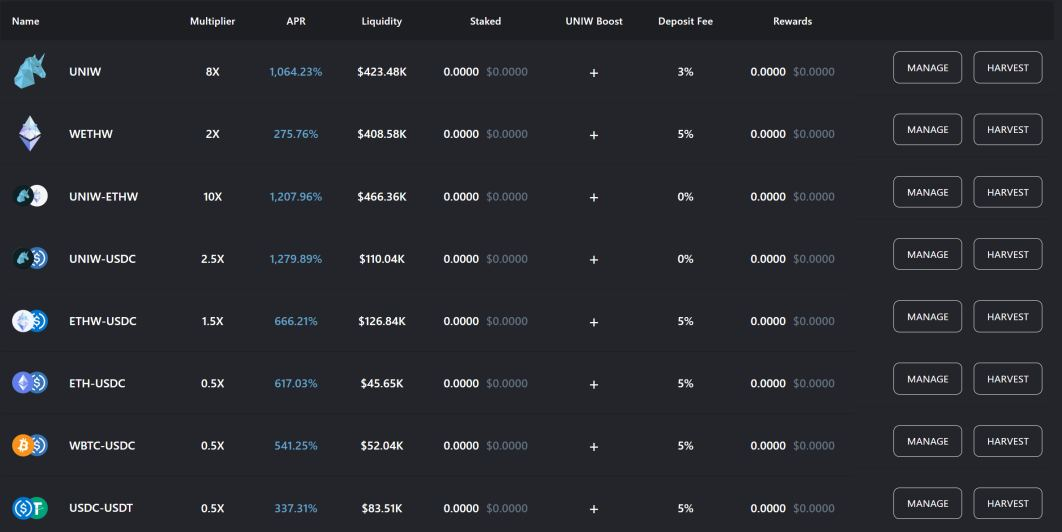Click the 666.21% APR value

296,321
